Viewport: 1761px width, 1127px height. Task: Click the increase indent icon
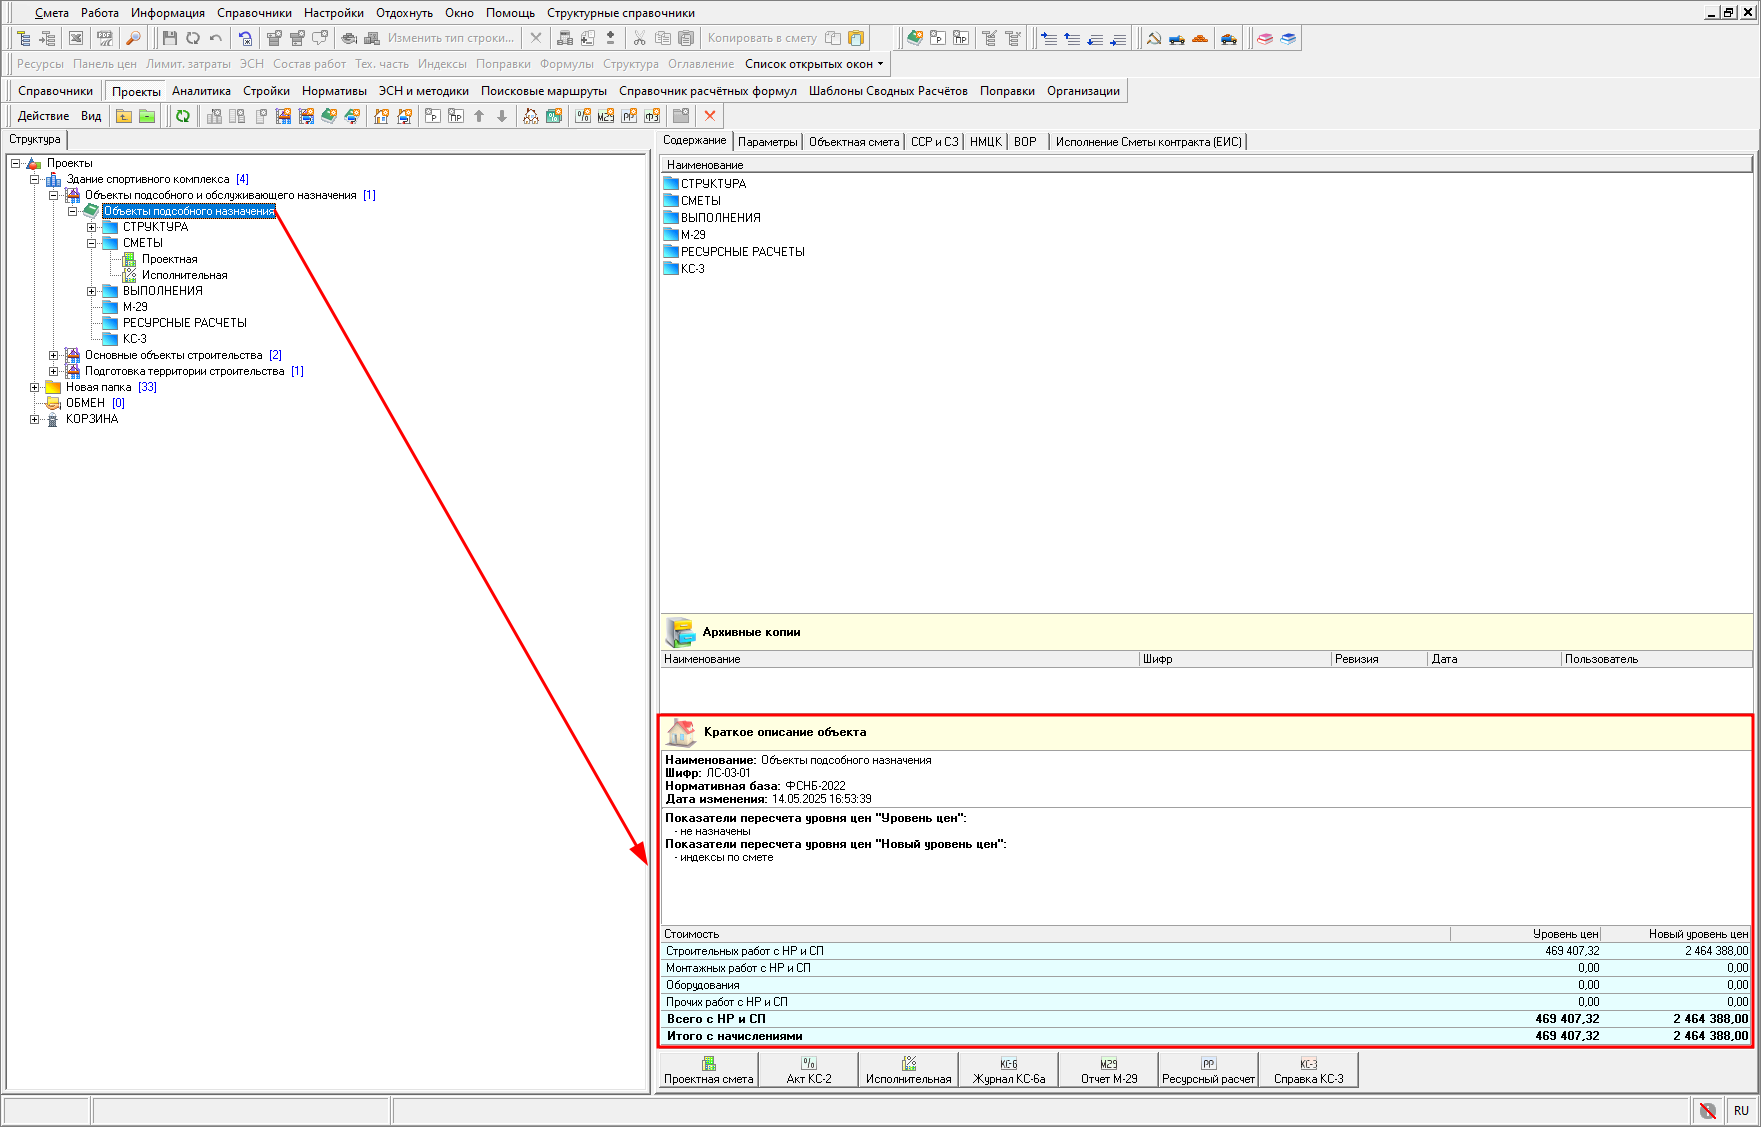[x=1049, y=38]
